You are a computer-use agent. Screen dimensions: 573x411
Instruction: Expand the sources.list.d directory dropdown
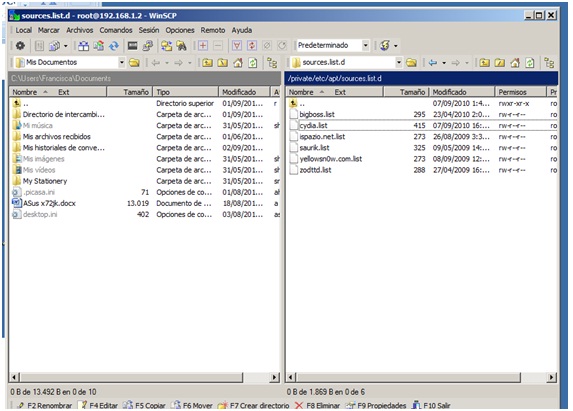[x=399, y=62]
